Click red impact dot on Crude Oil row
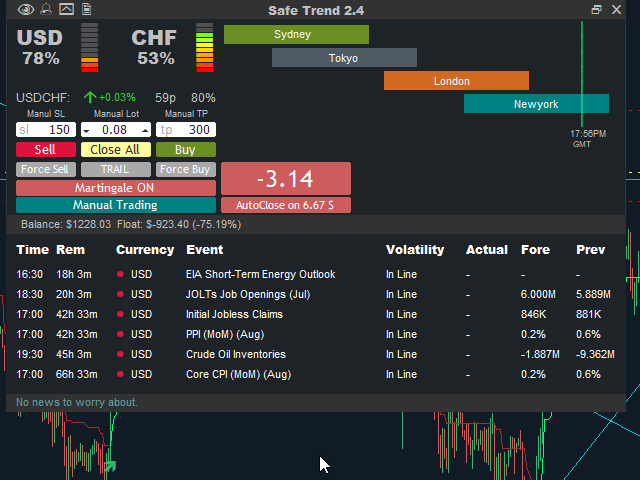 click(120, 354)
